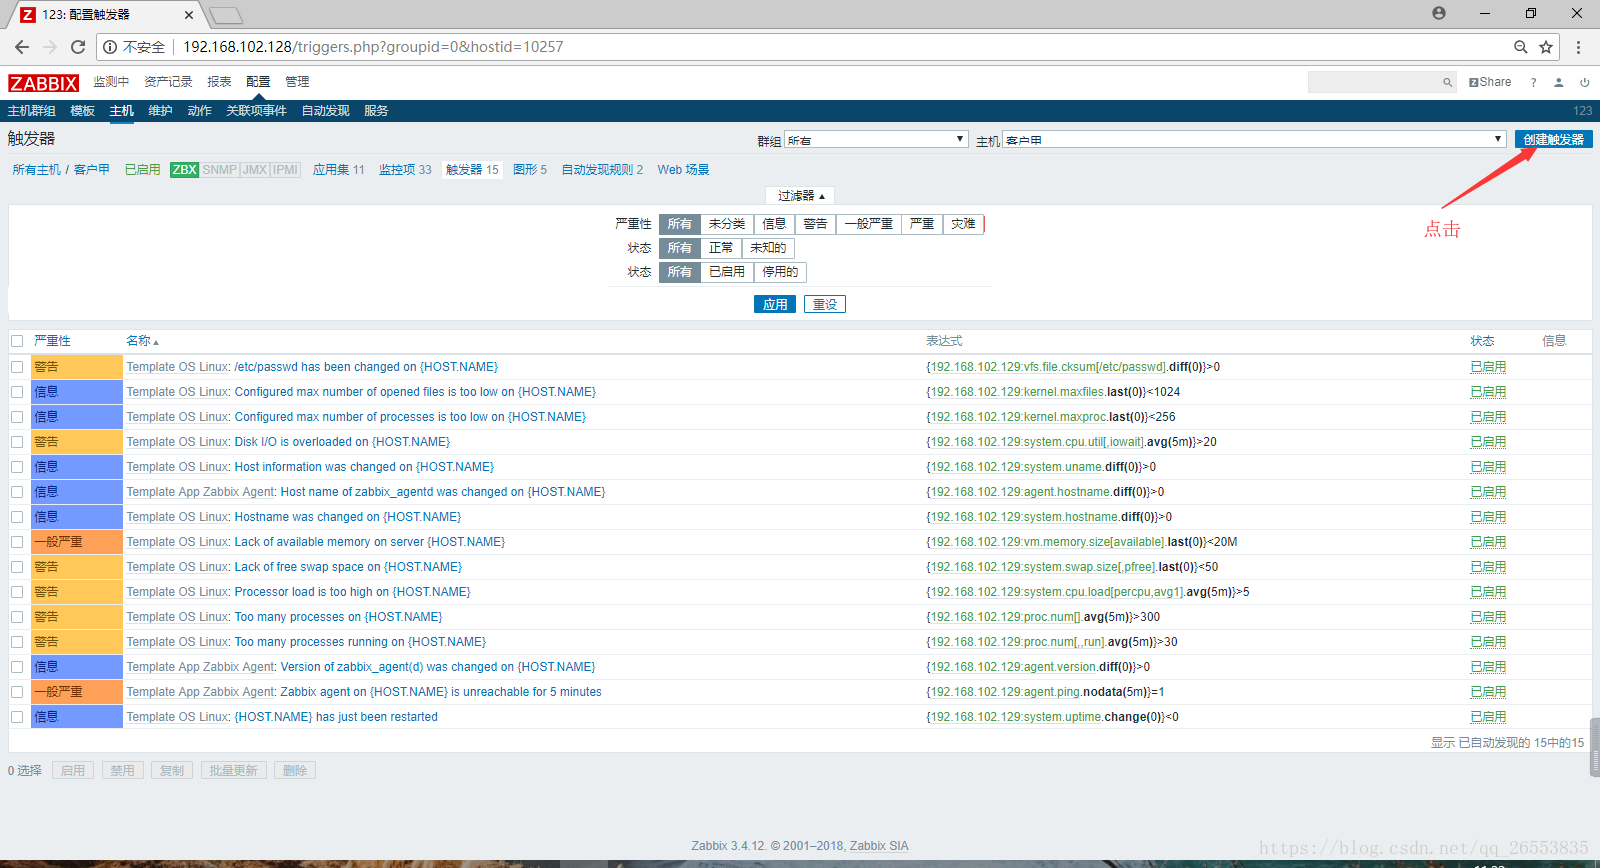Image resolution: width=1600 pixels, height=868 pixels.
Task: Click the Create trigger button
Action: (1553, 139)
